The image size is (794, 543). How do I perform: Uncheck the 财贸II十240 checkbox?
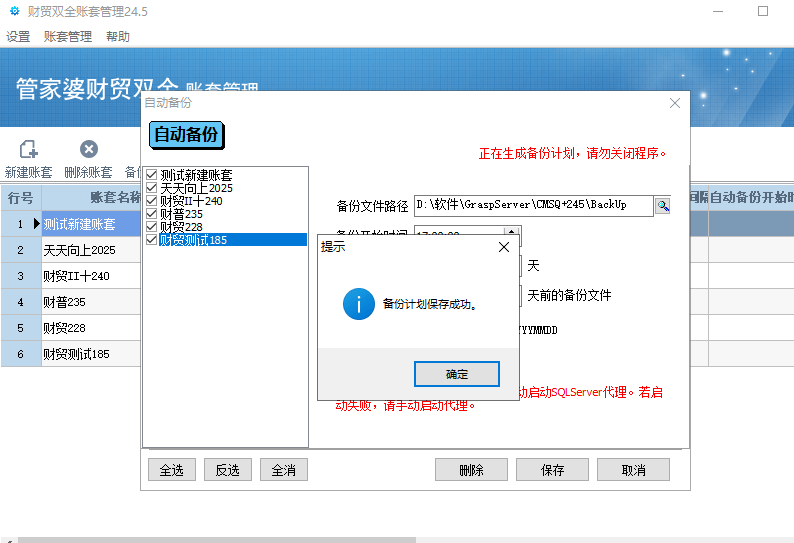pos(151,201)
